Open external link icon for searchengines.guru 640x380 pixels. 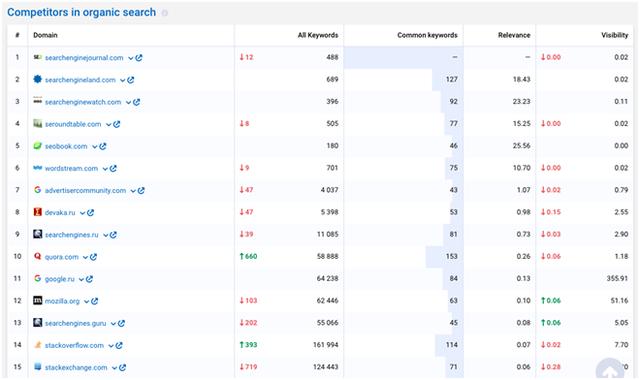click(x=121, y=323)
